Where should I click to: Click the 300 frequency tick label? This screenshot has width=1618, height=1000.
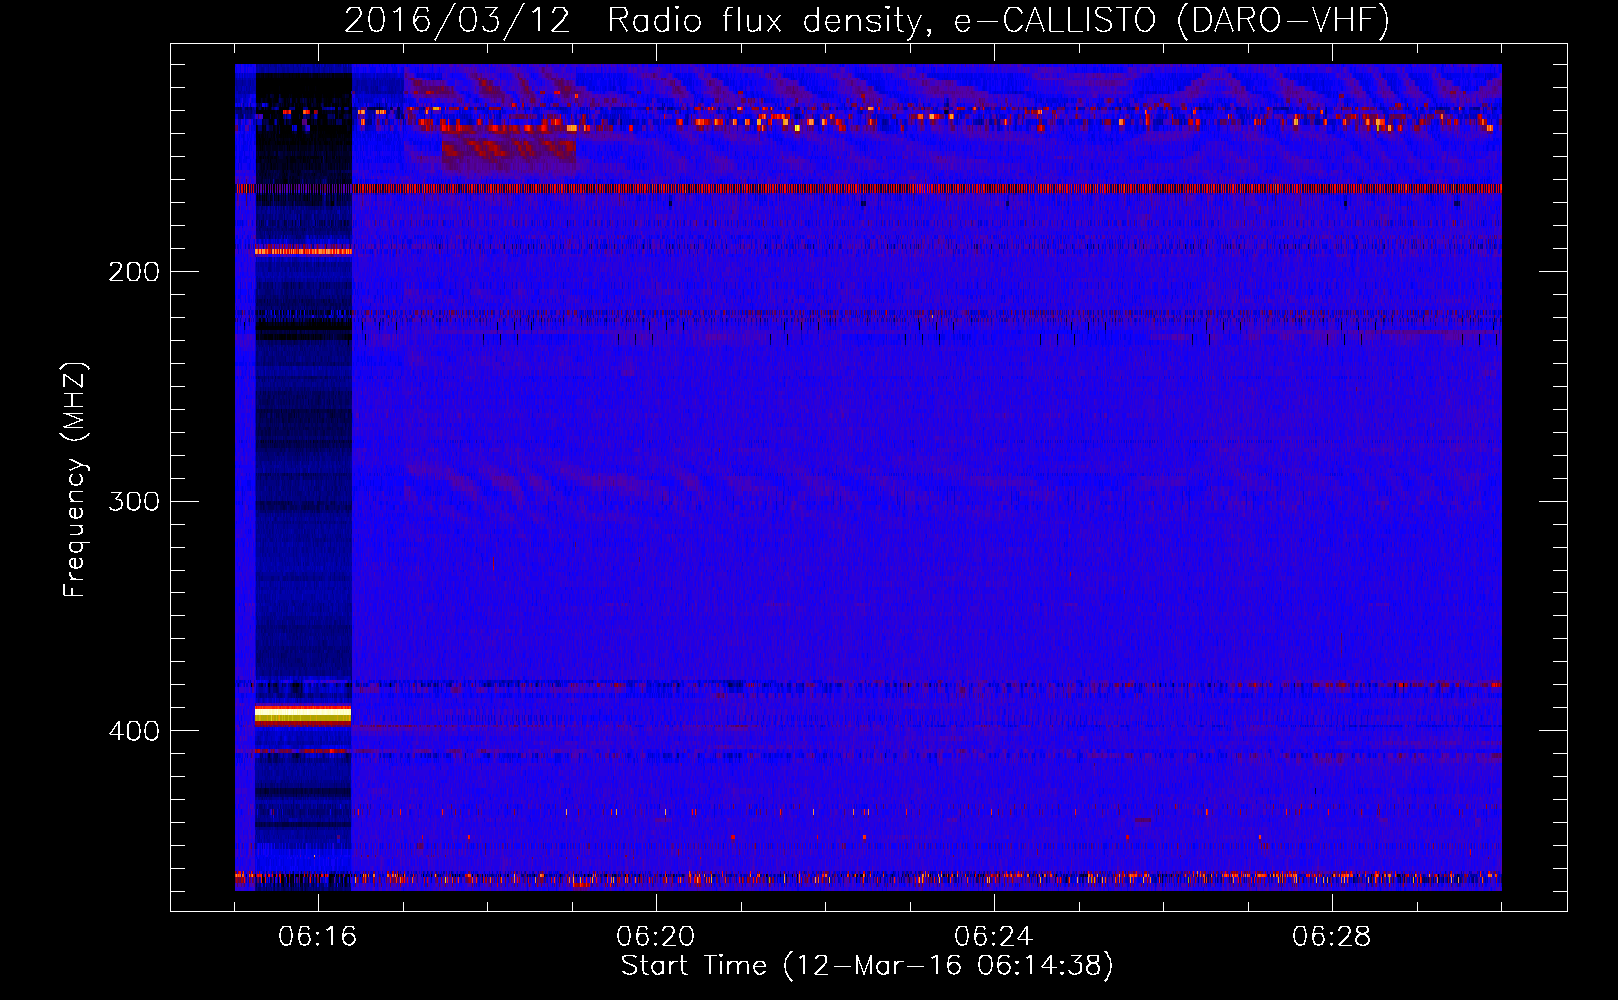134,501
